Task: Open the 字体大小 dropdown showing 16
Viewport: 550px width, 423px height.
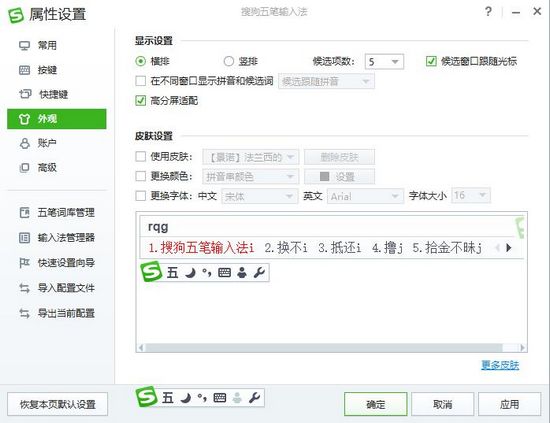Action: [470, 196]
